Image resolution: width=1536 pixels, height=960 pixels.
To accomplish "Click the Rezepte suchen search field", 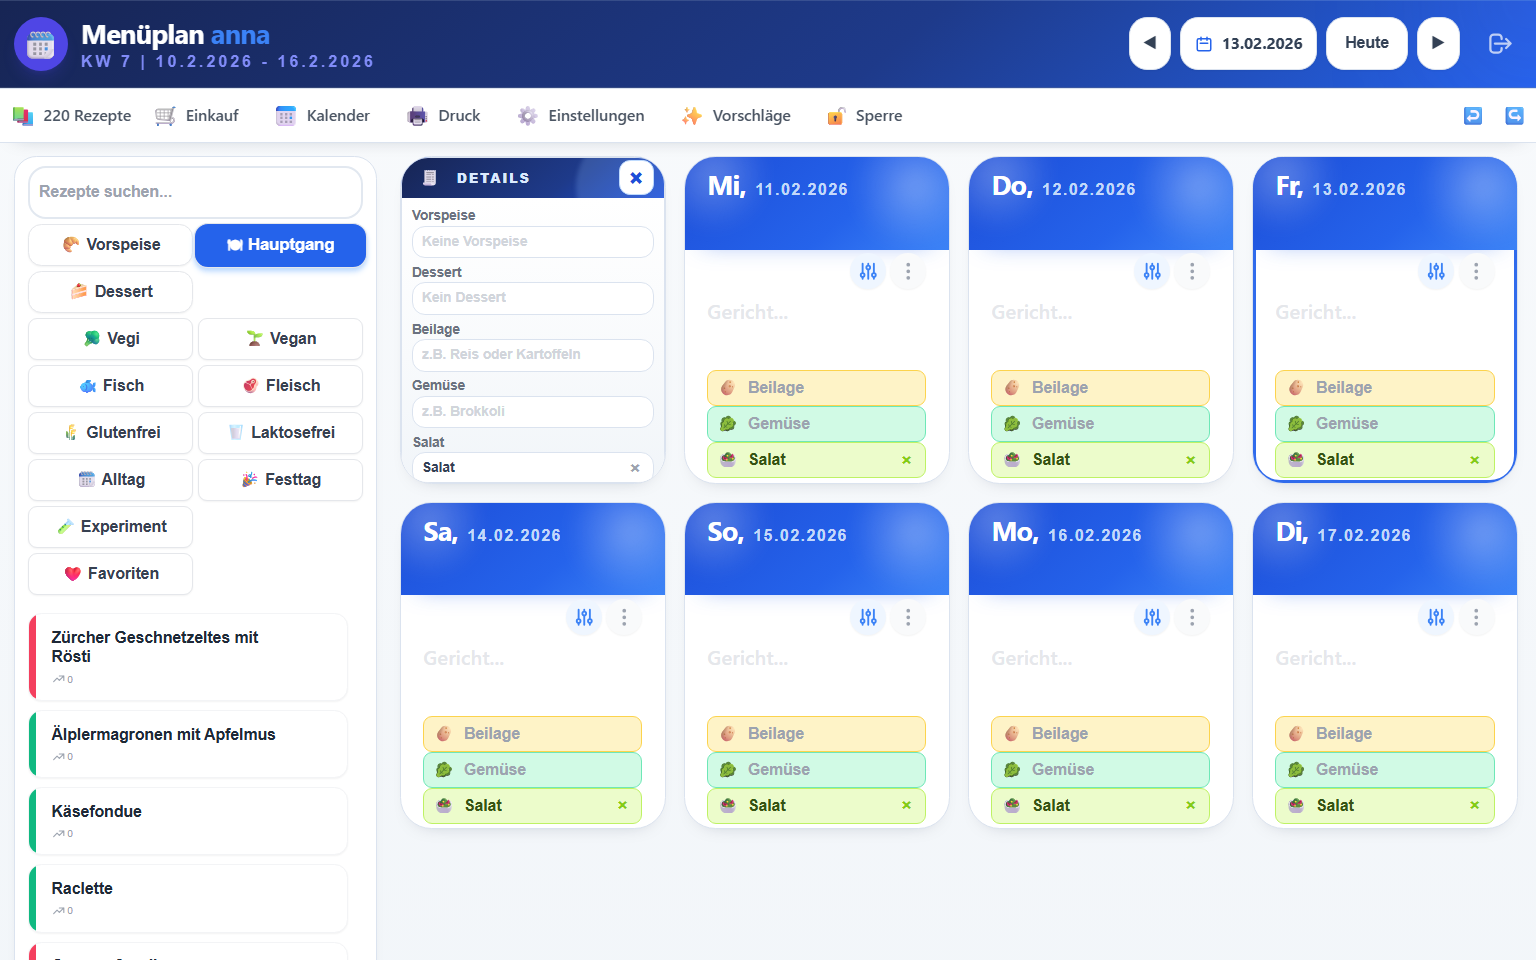I will coord(196,191).
